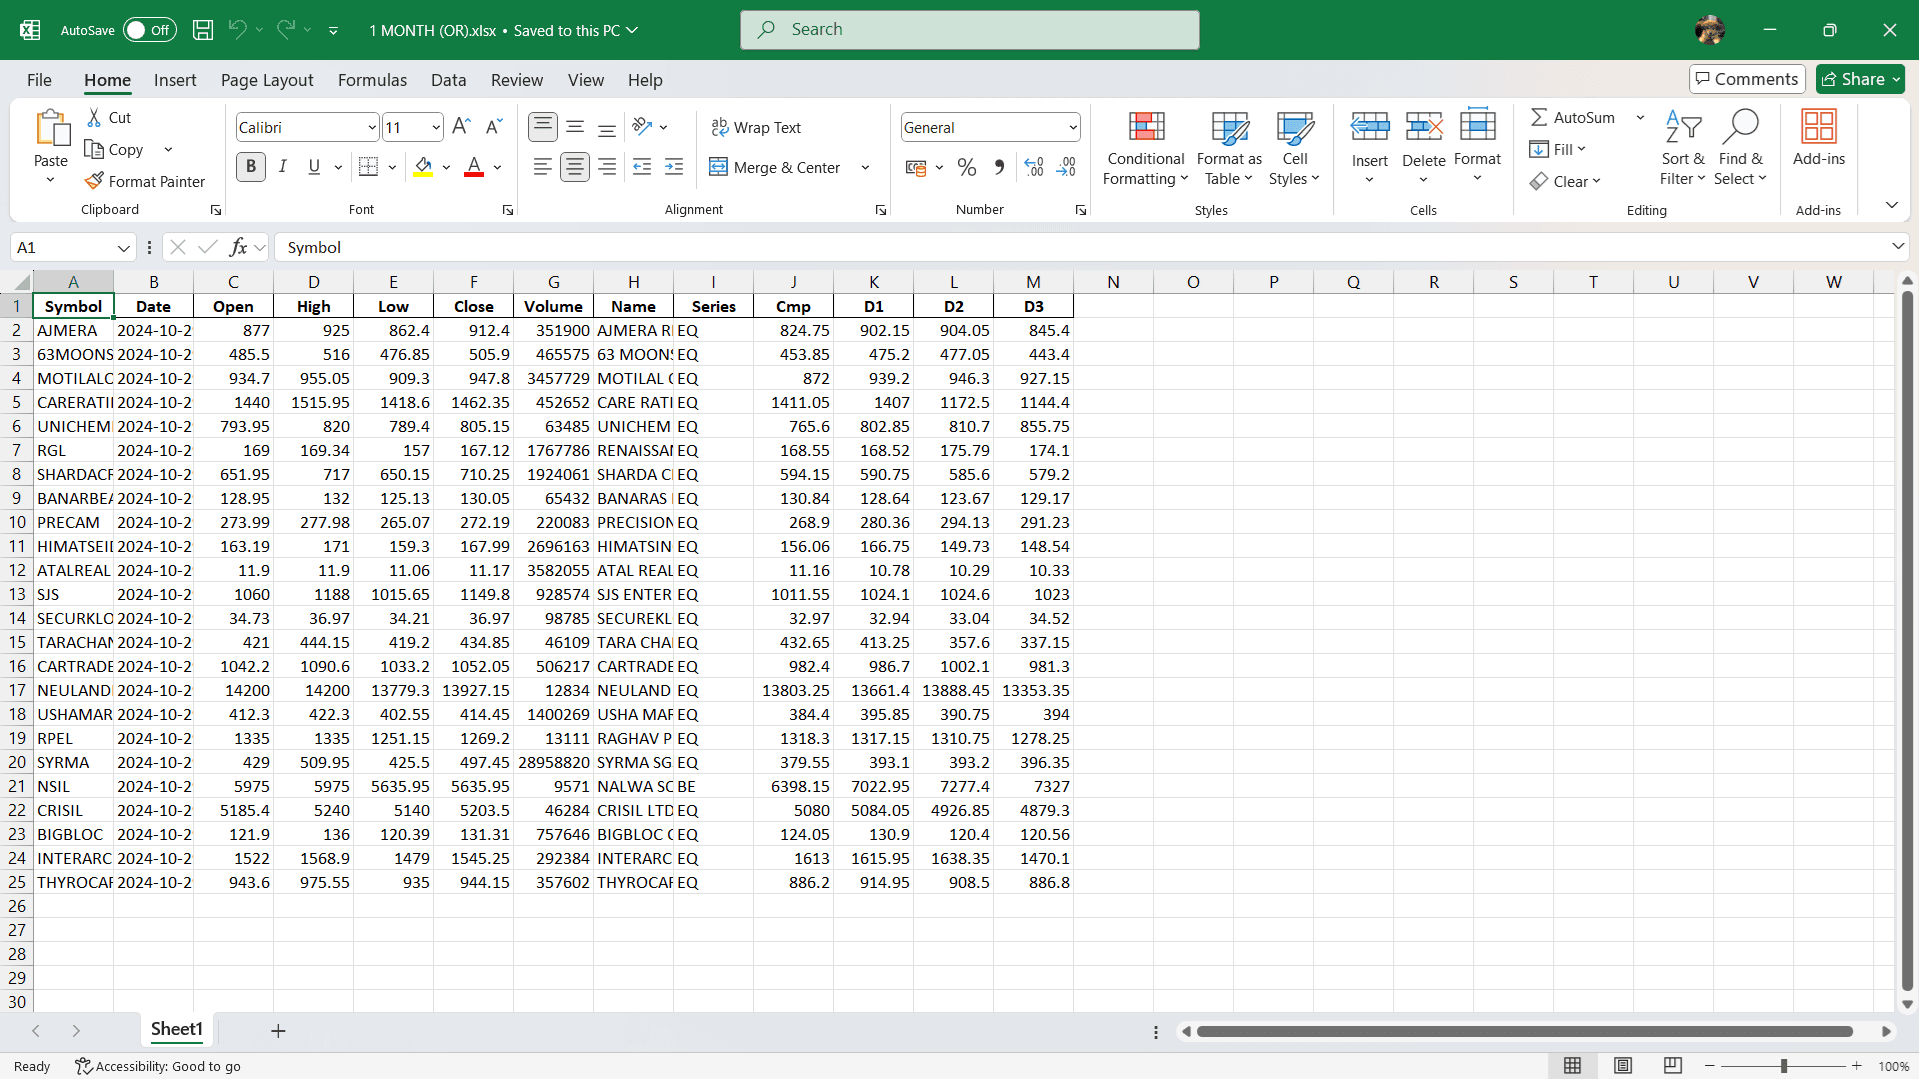Toggle underline on the selection
The height and width of the screenshot is (1080, 1920).
313,167
